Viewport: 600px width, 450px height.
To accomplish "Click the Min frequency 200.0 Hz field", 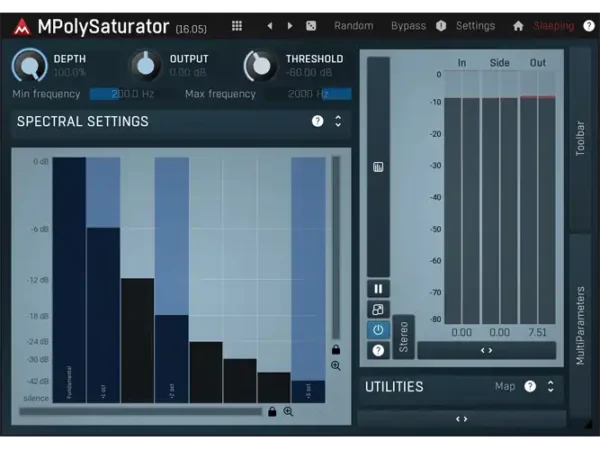I will pos(131,94).
